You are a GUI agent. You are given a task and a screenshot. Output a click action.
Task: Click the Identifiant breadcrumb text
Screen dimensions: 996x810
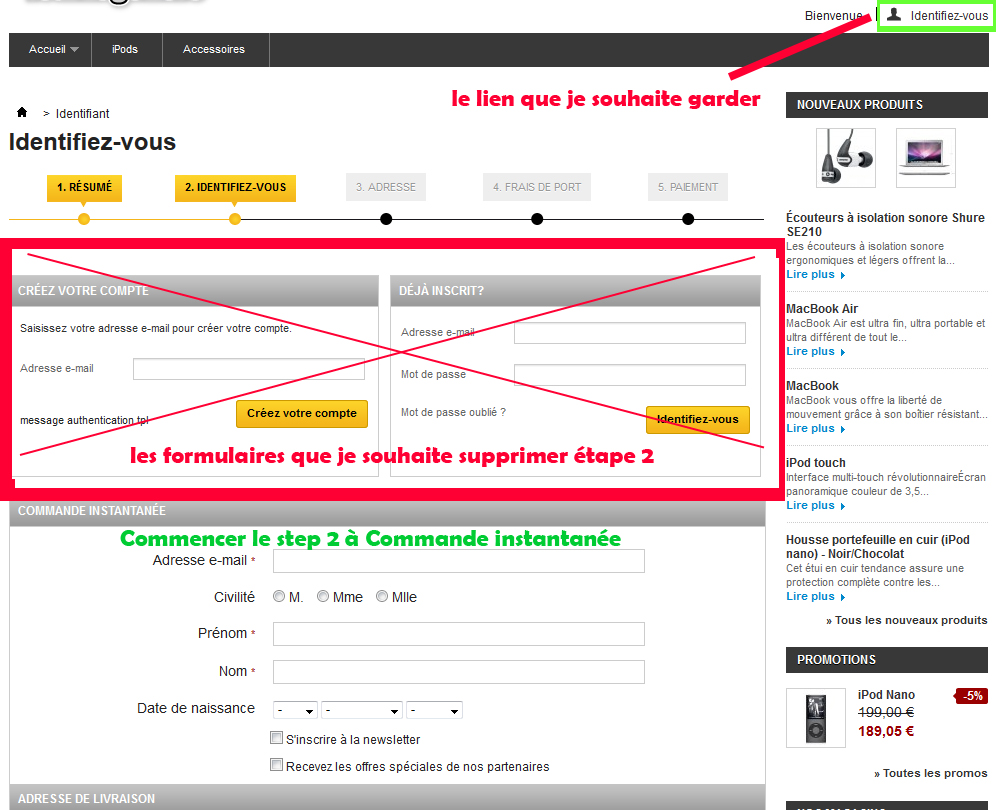(x=83, y=113)
